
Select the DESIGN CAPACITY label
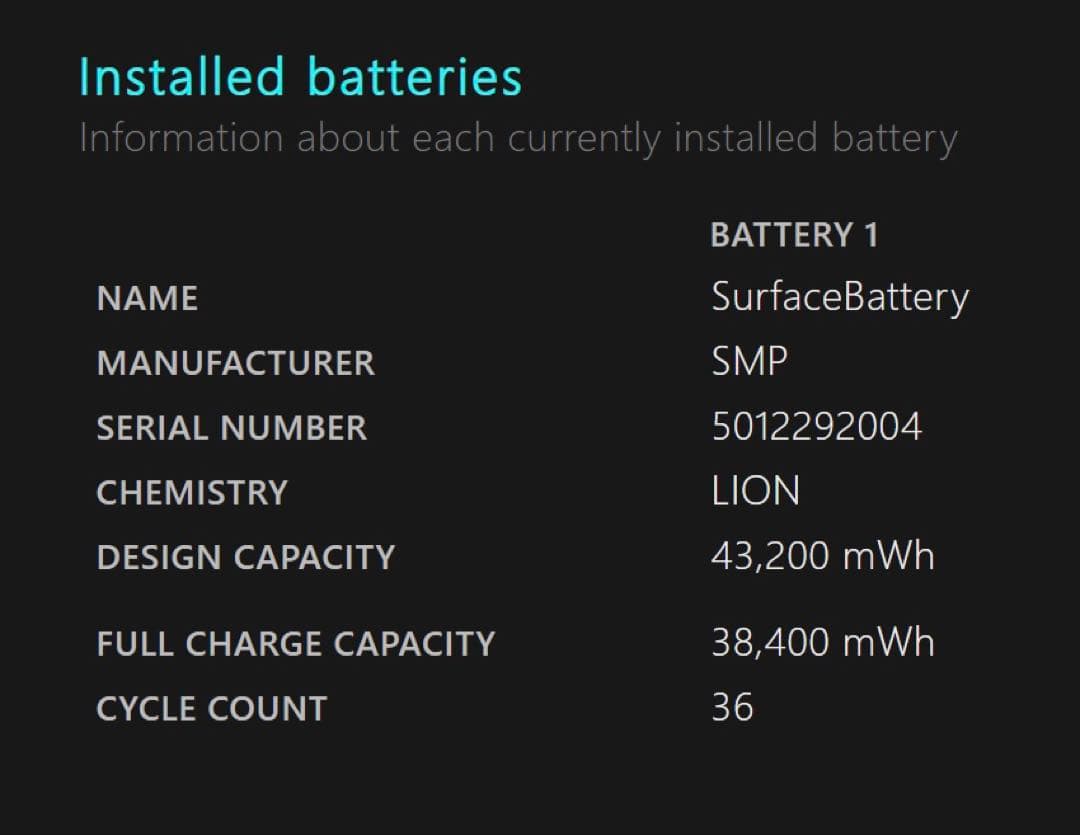245,557
